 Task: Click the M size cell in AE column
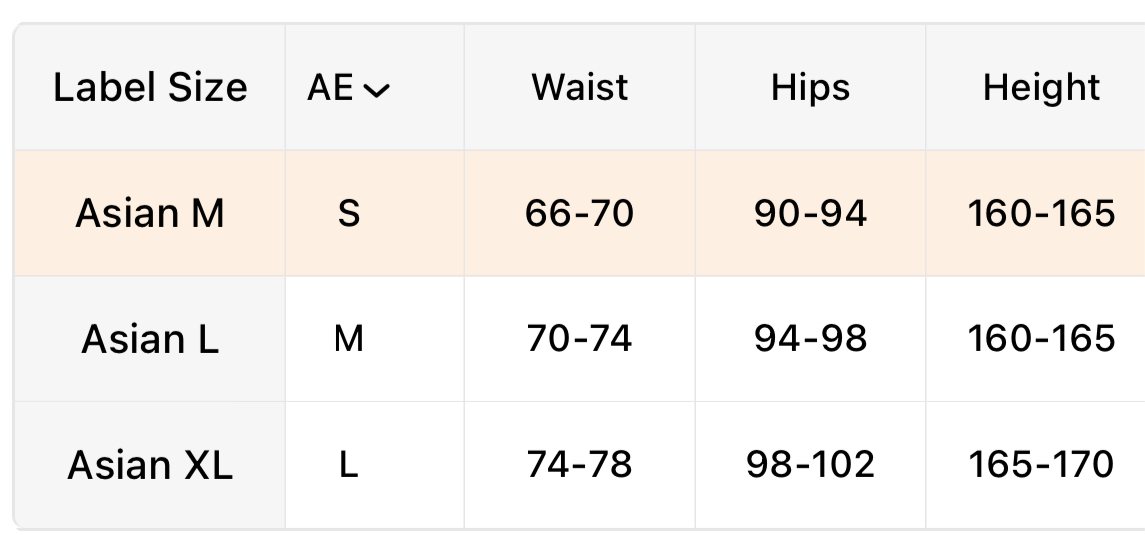tap(349, 339)
